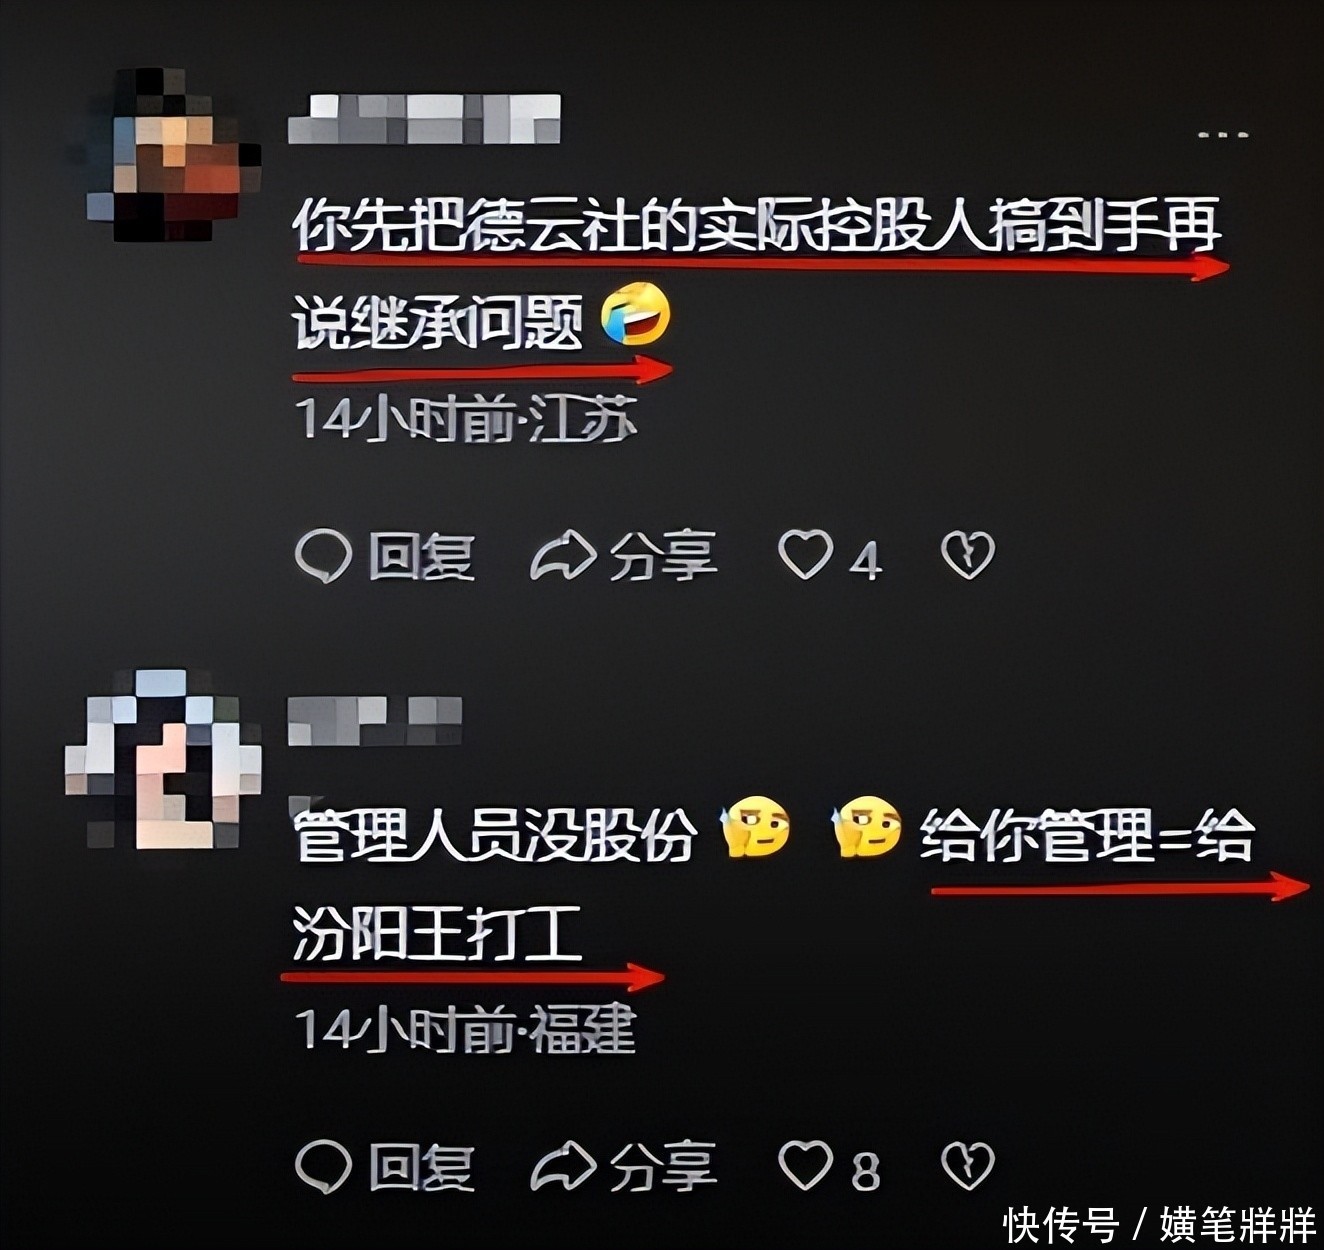
Task: Open the three-dot menu on first comment
Action: (x=1225, y=134)
